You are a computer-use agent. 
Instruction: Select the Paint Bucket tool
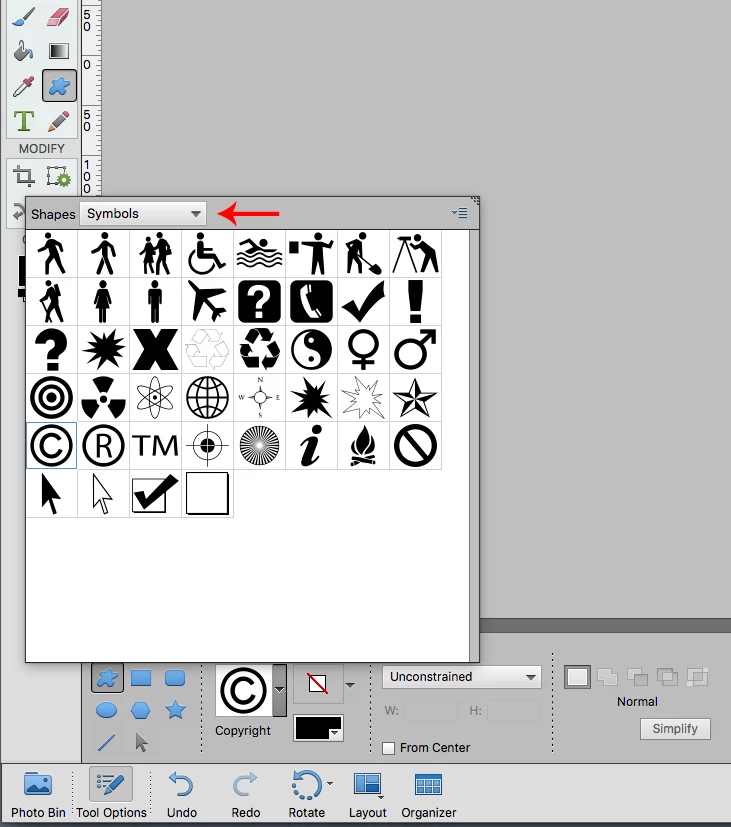pyautogui.click(x=24, y=51)
